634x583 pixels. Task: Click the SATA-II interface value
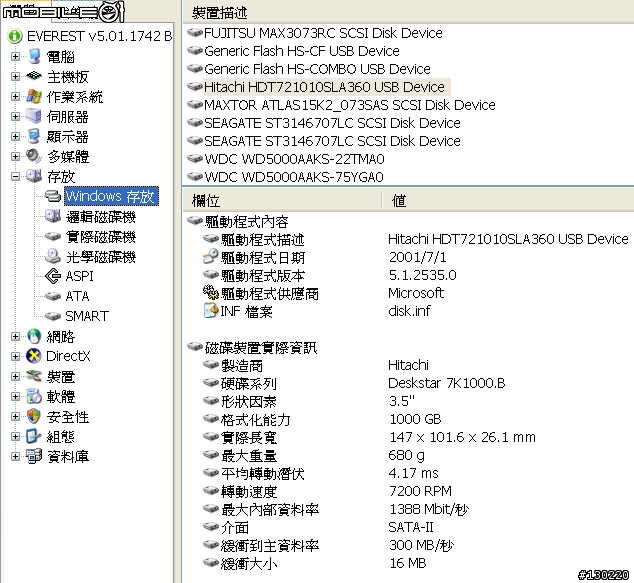click(x=410, y=527)
